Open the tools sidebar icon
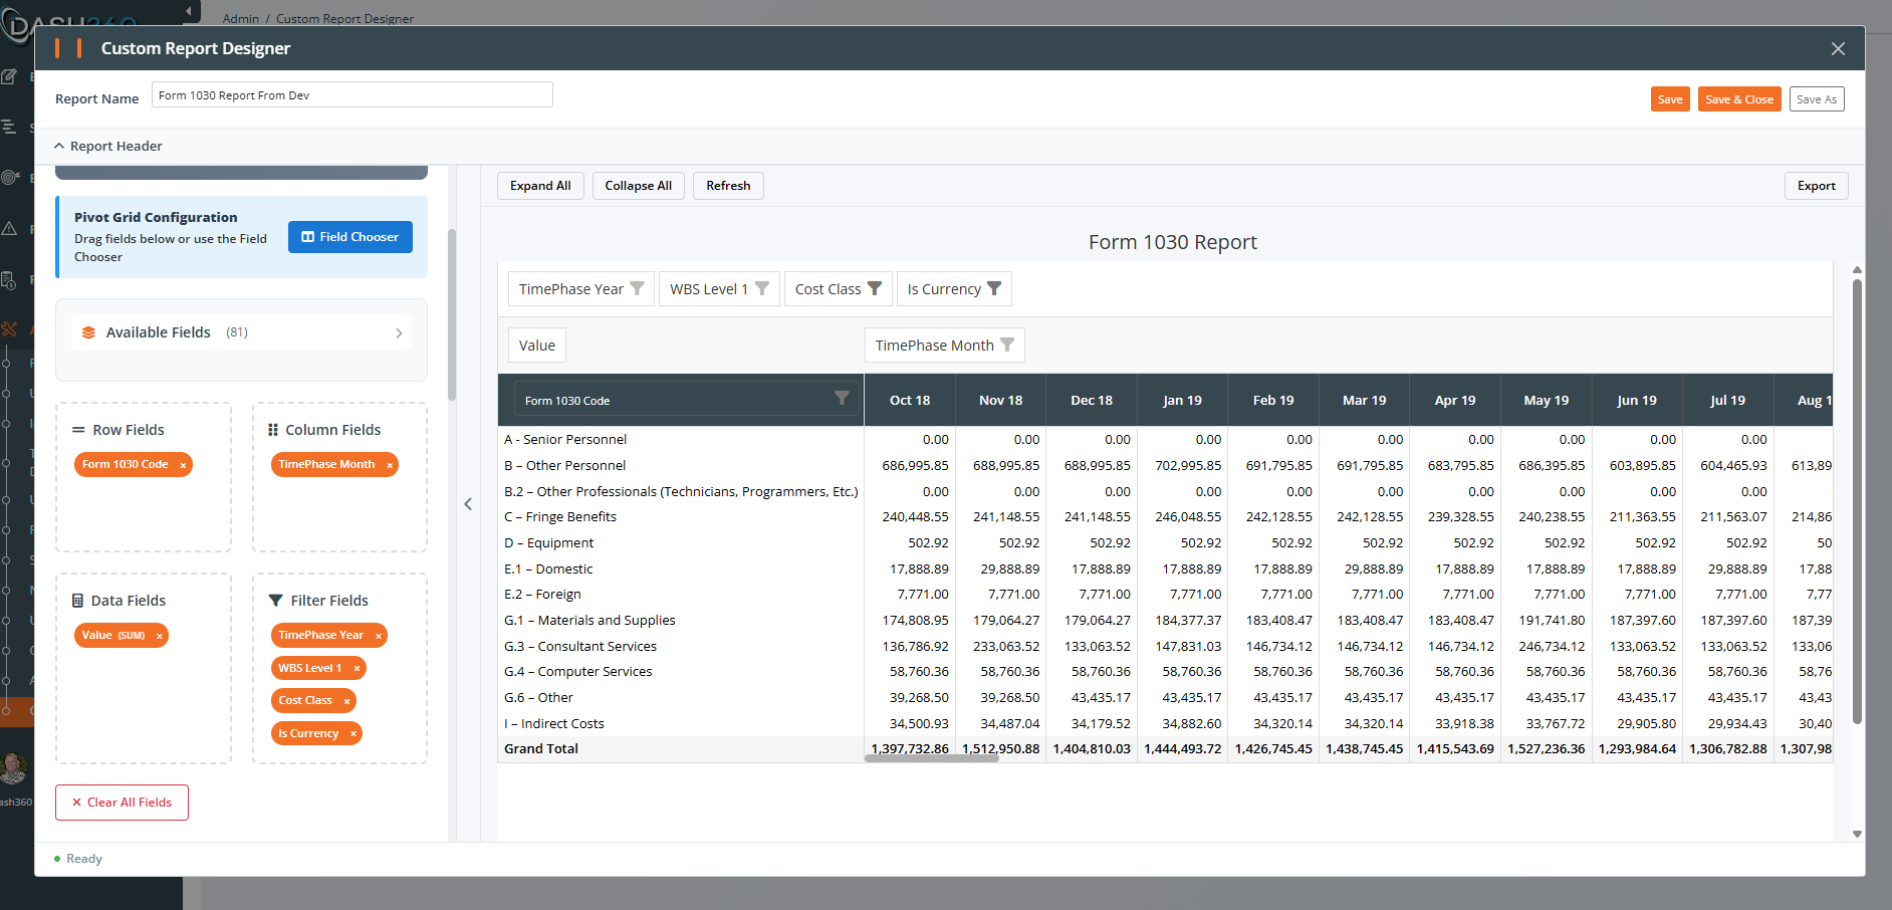1892x910 pixels. (x=9, y=329)
